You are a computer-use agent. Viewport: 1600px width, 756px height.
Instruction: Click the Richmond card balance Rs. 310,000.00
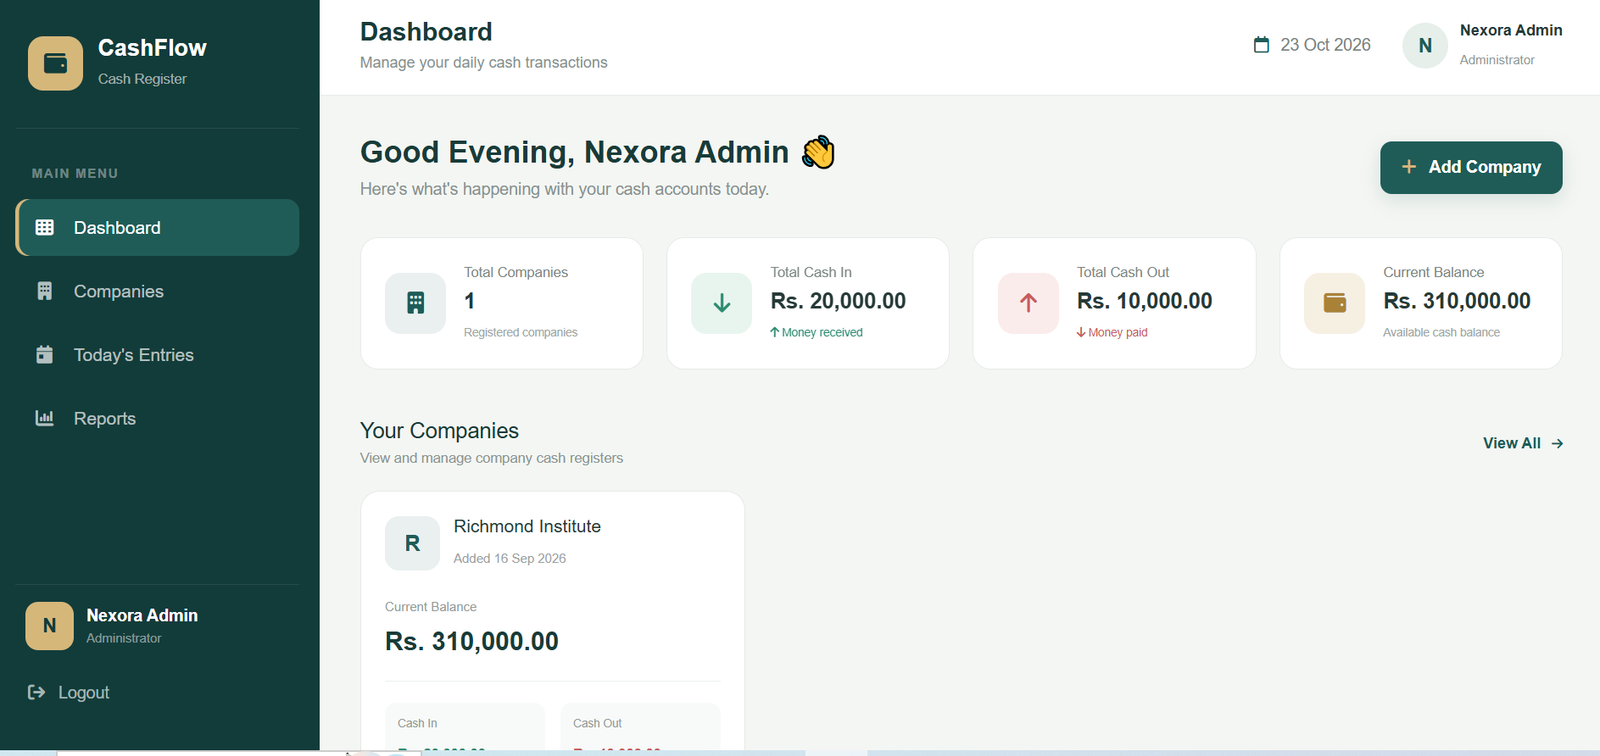(x=472, y=641)
